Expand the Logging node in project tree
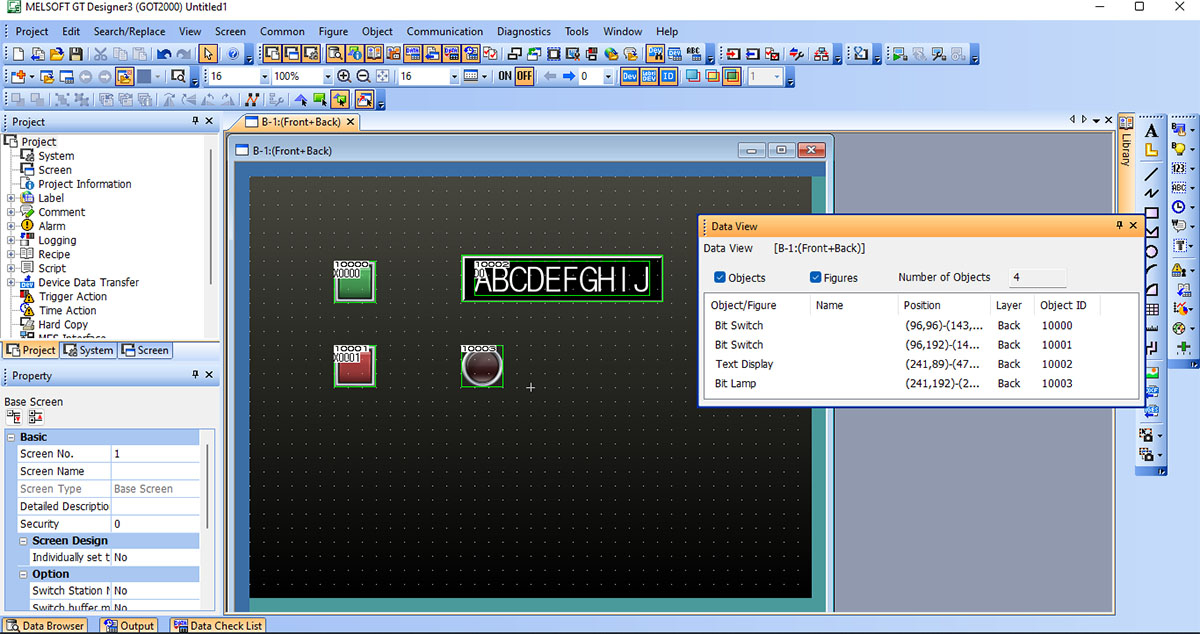This screenshot has height=634, width=1200. [11, 240]
